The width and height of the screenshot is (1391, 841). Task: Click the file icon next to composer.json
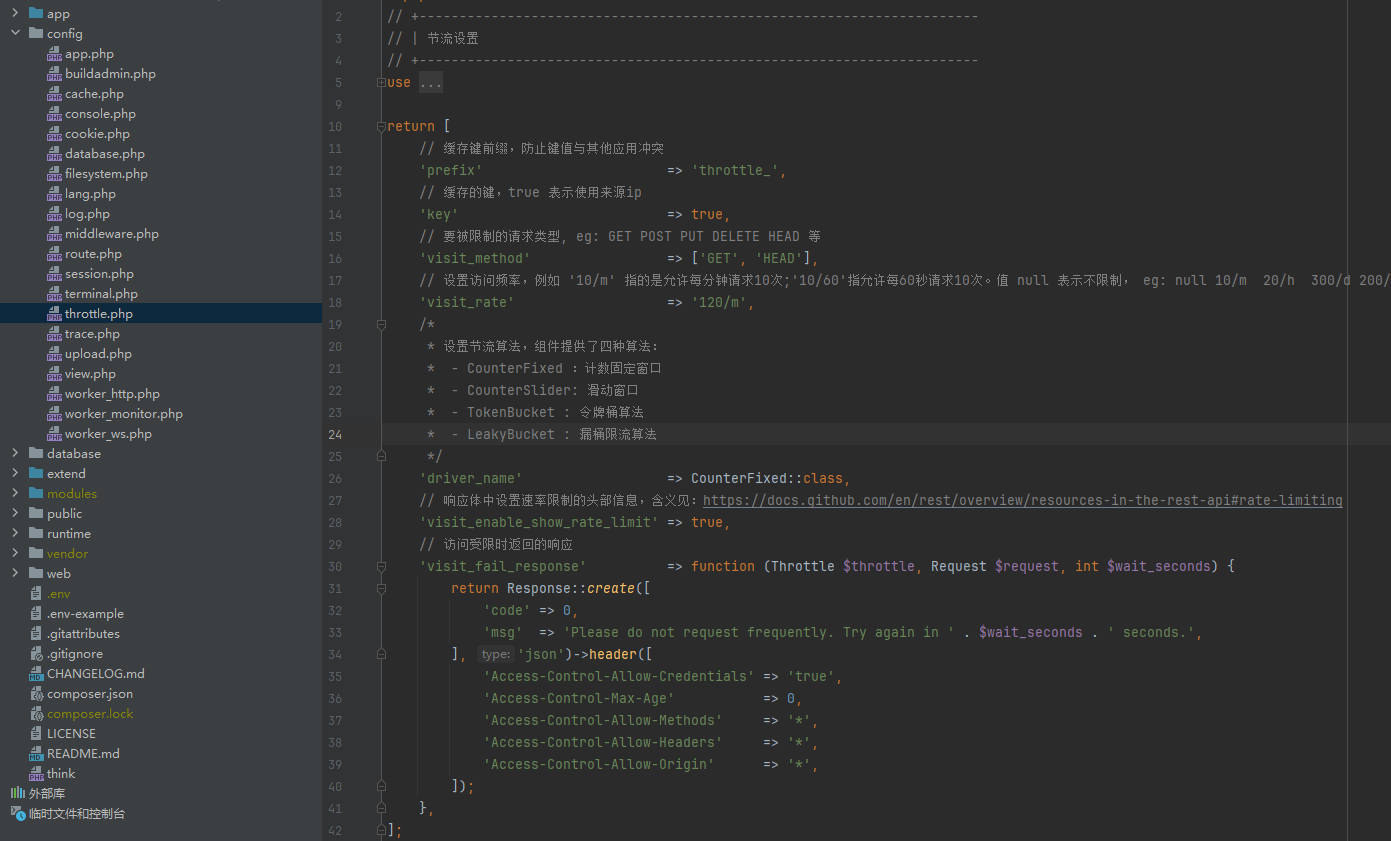(x=36, y=694)
